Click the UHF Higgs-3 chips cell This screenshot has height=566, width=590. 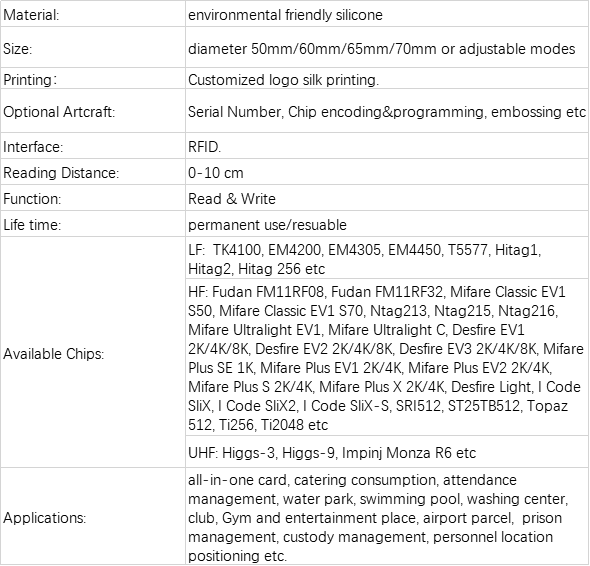click(387, 452)
